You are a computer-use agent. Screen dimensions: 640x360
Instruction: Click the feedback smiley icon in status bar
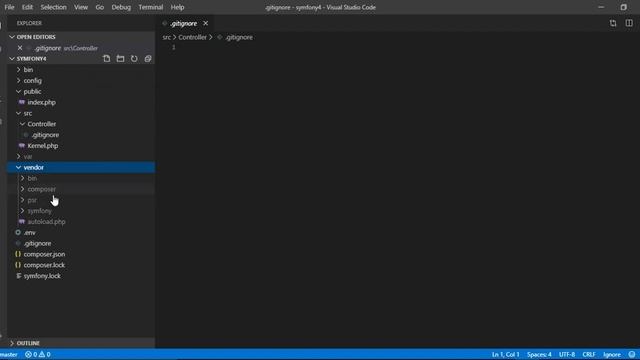(632, 354)
